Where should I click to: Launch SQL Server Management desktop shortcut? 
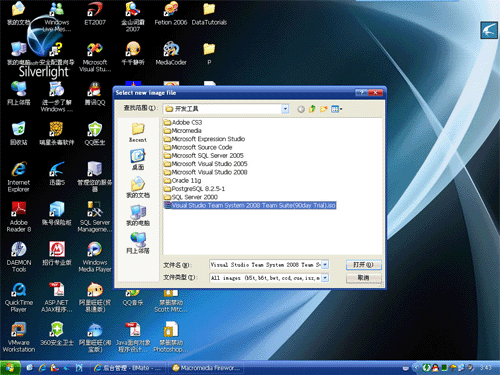[95, 217]
